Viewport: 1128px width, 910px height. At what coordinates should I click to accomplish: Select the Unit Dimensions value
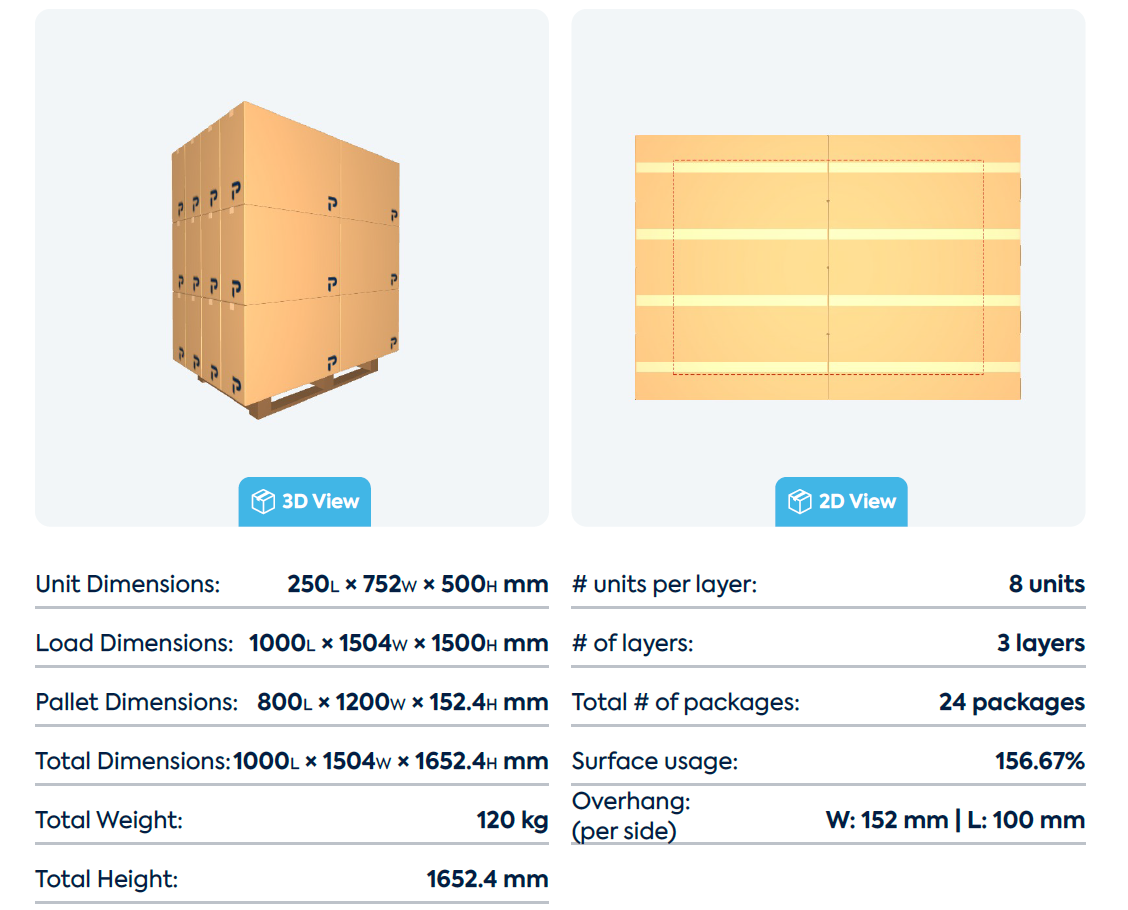click(417, 584)
